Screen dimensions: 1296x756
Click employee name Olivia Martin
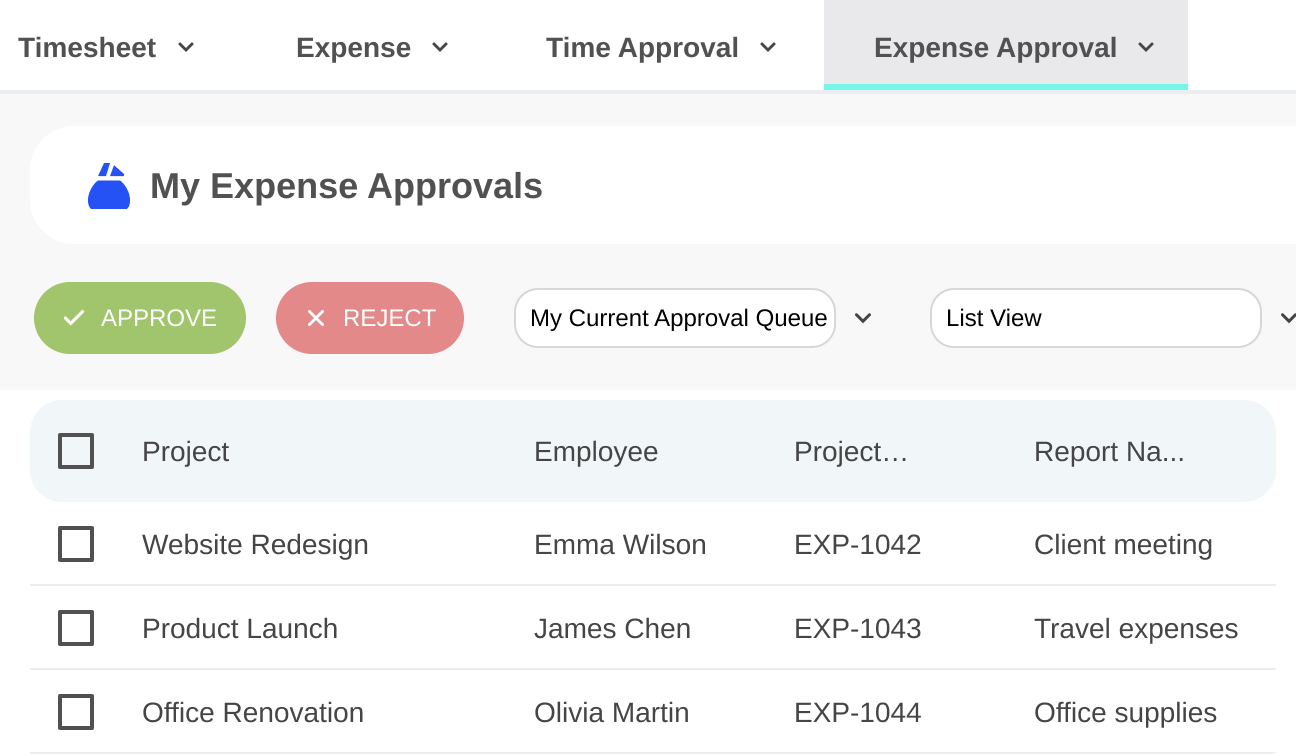612,712
